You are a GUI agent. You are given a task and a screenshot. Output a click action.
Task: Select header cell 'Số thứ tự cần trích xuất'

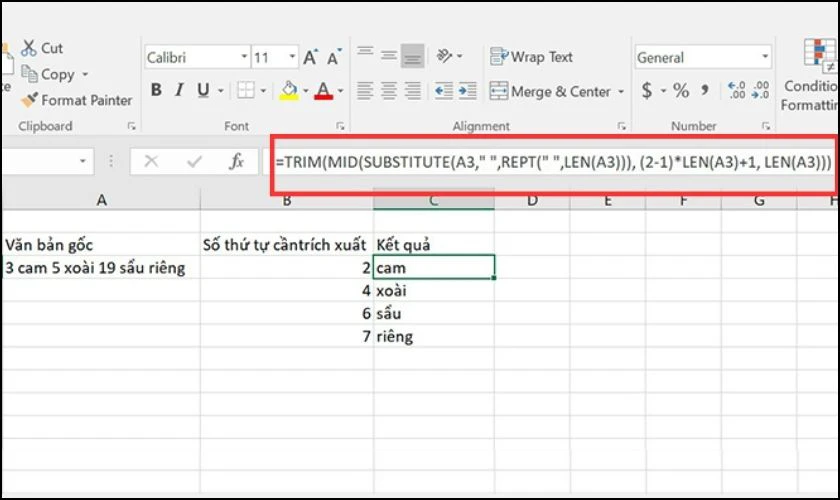click(x=287, y=245)
